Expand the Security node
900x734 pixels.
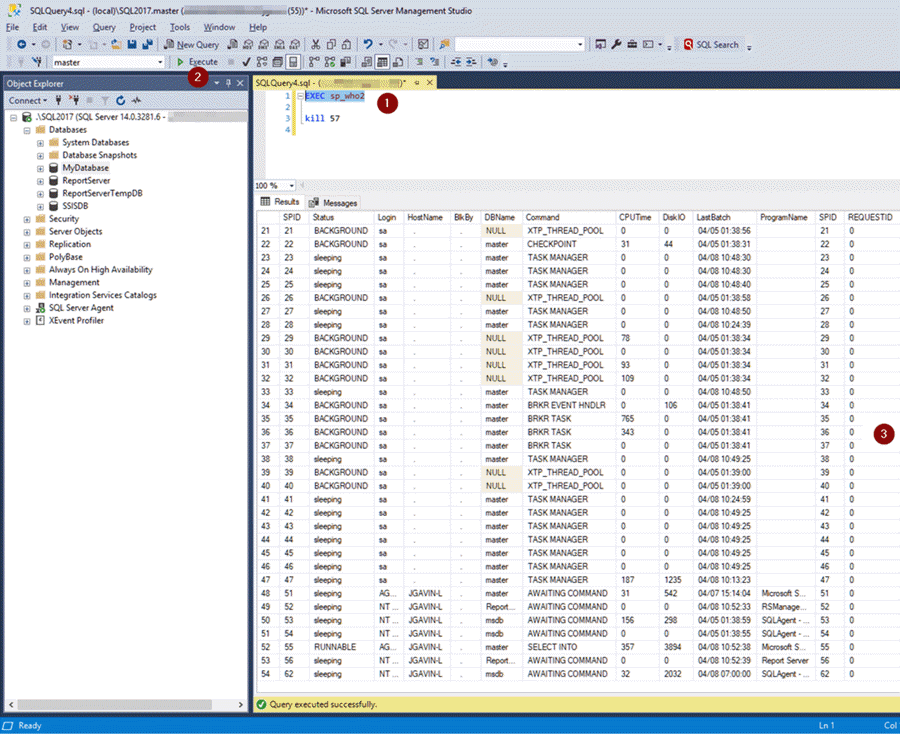[28, 218]
